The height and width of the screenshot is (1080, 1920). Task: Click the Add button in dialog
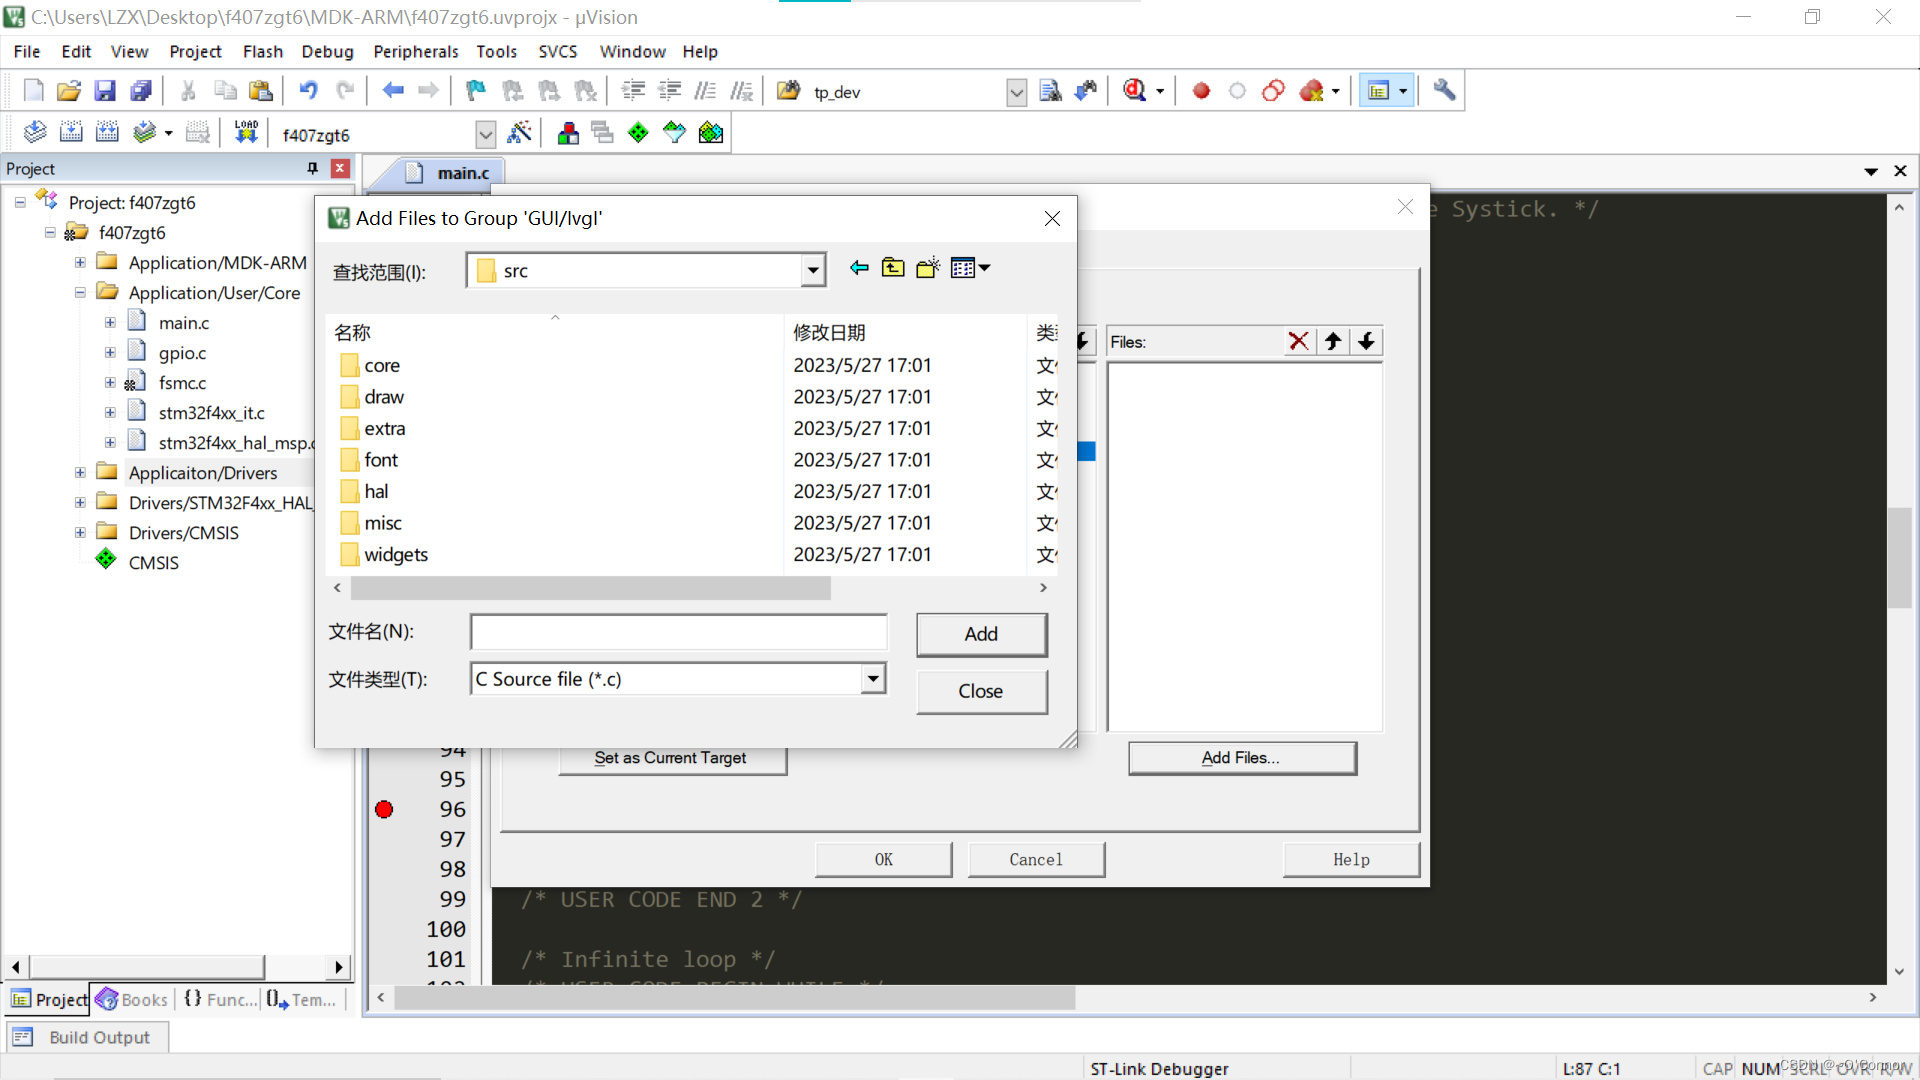pos(980,634)
